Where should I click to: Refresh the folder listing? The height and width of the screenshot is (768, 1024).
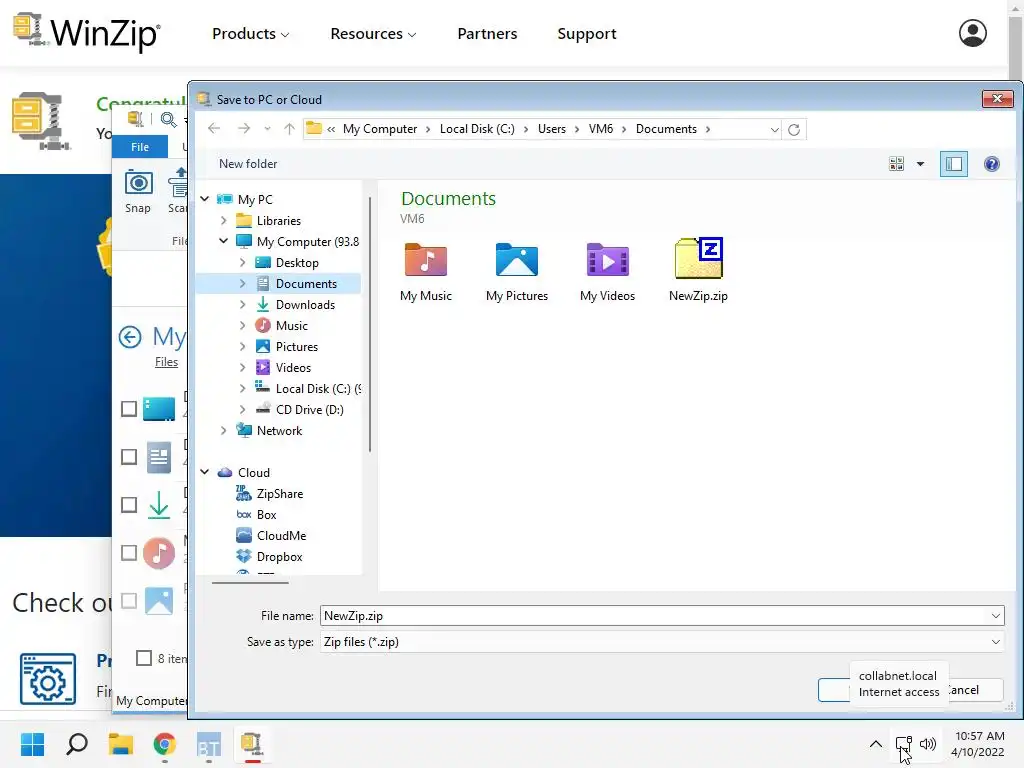tap(794, 129)
